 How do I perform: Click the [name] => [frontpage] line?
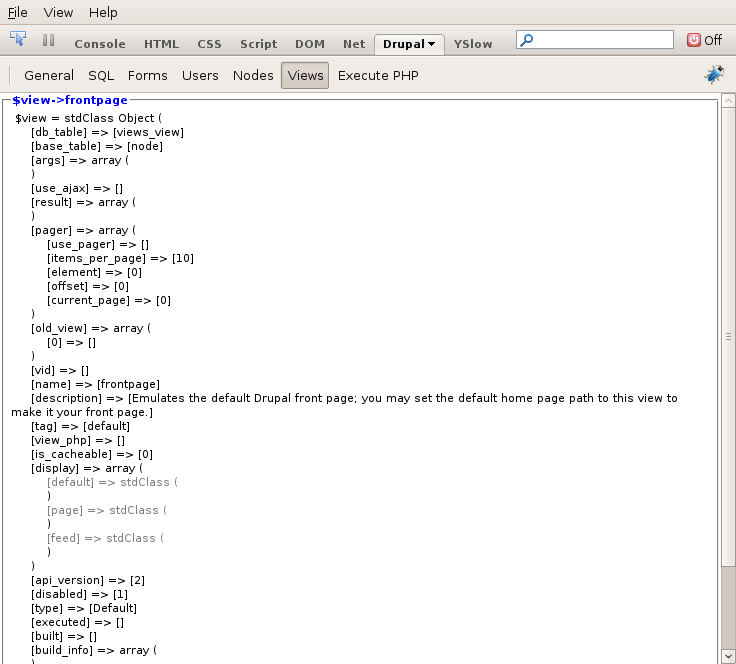pos(95,384)
